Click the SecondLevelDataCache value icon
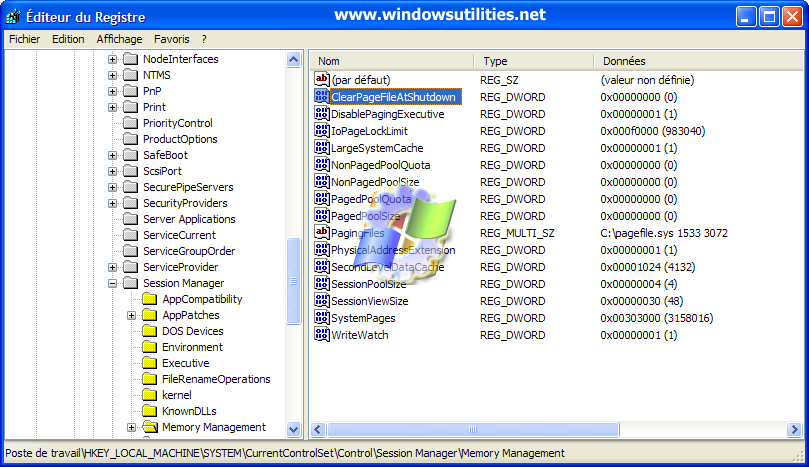This screenshot has height=467, width=809. coord(321,267)
